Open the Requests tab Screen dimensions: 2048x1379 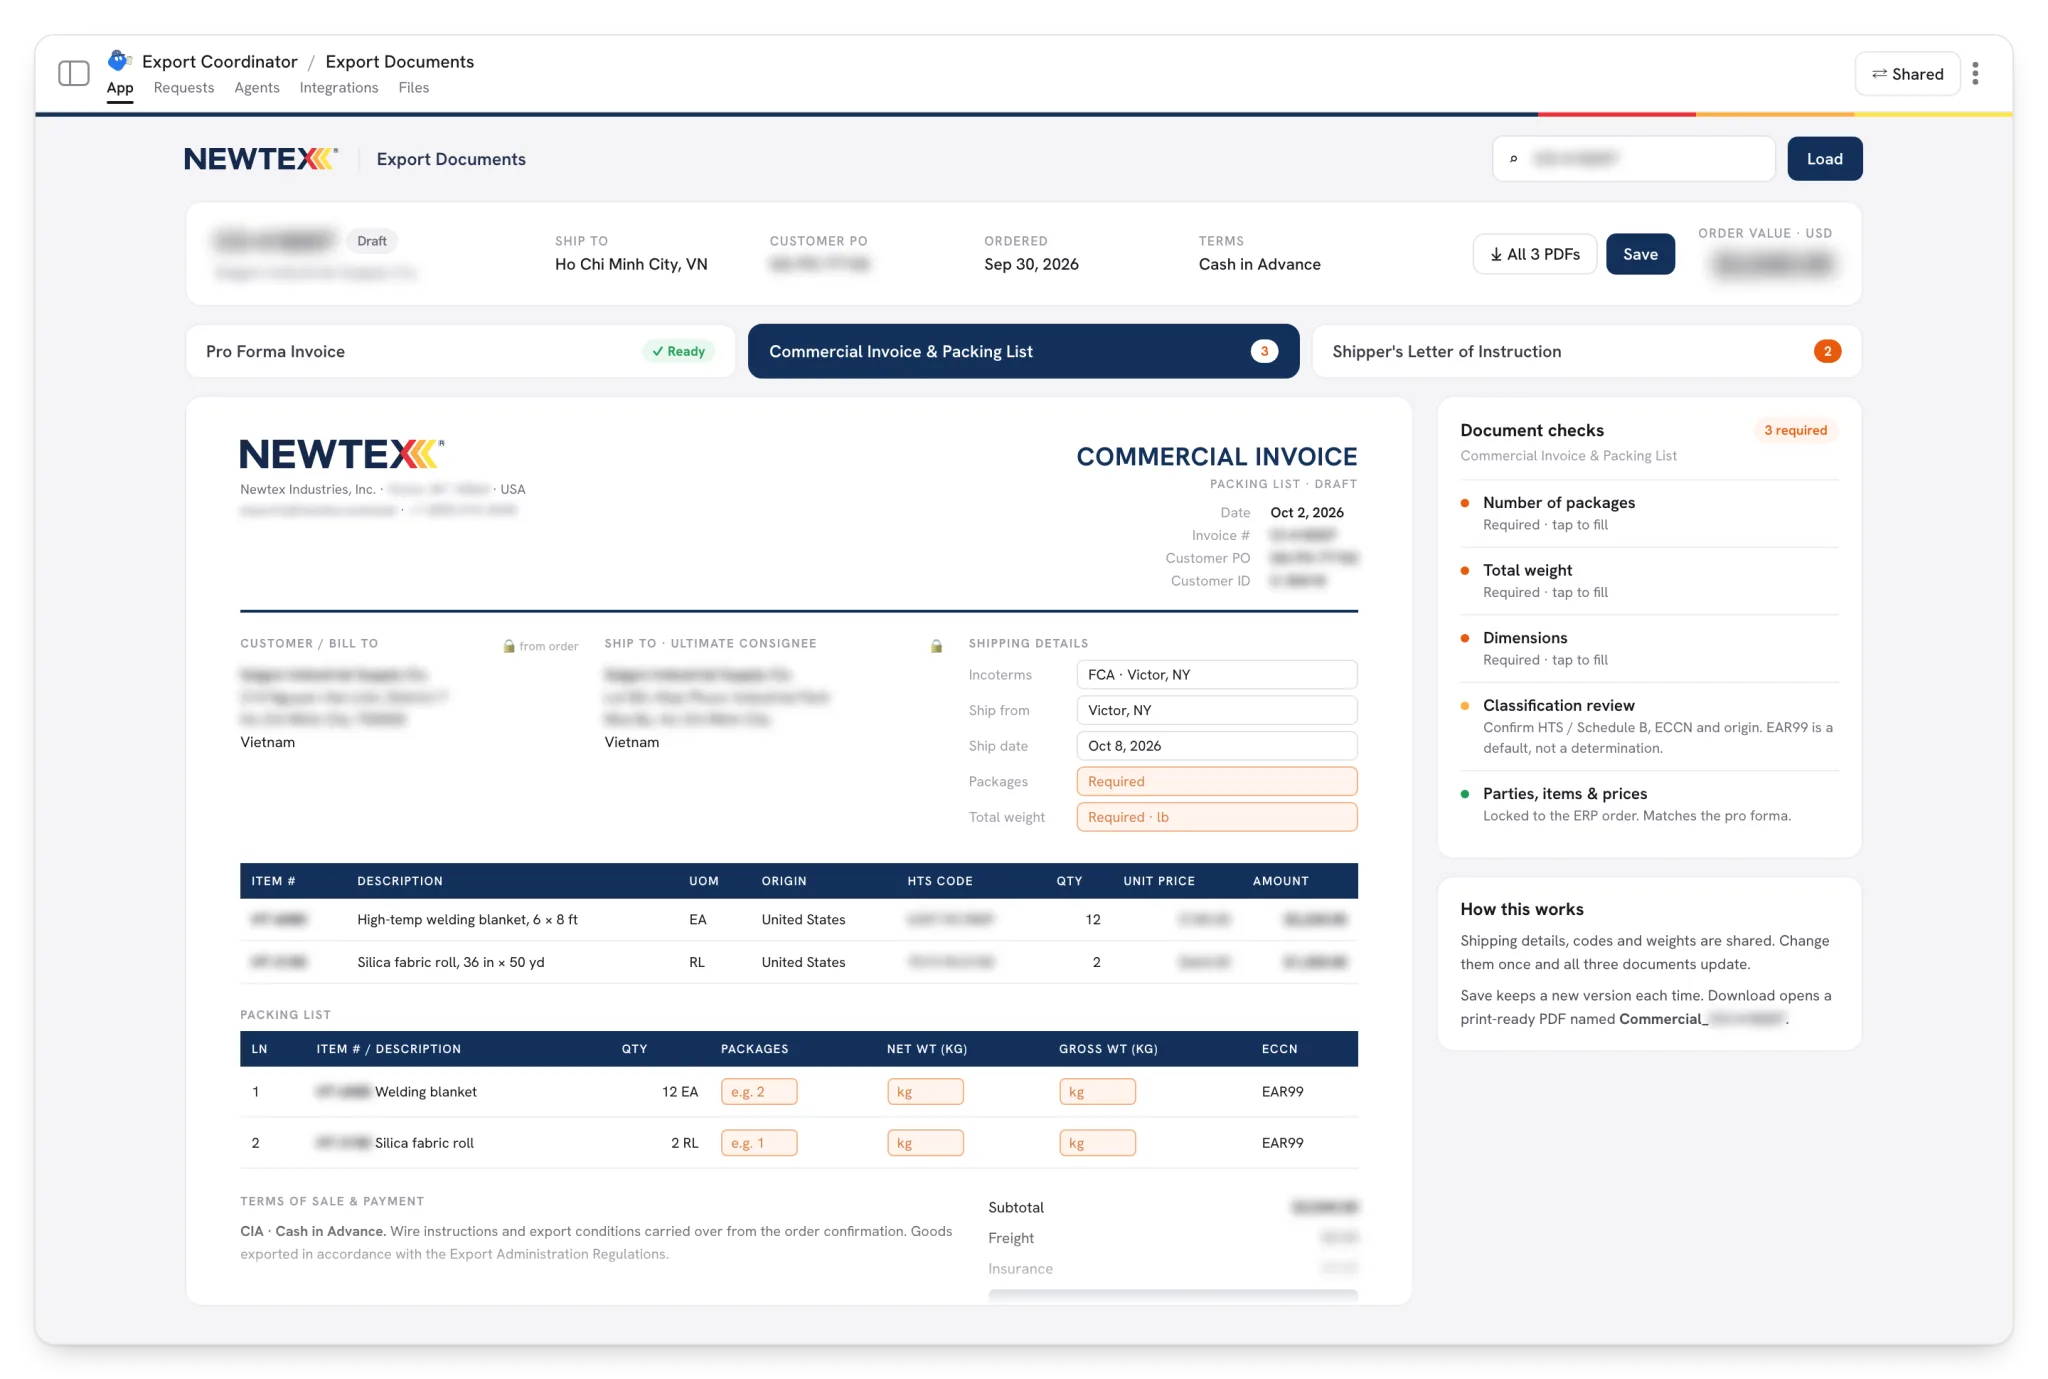pos(184,88)
